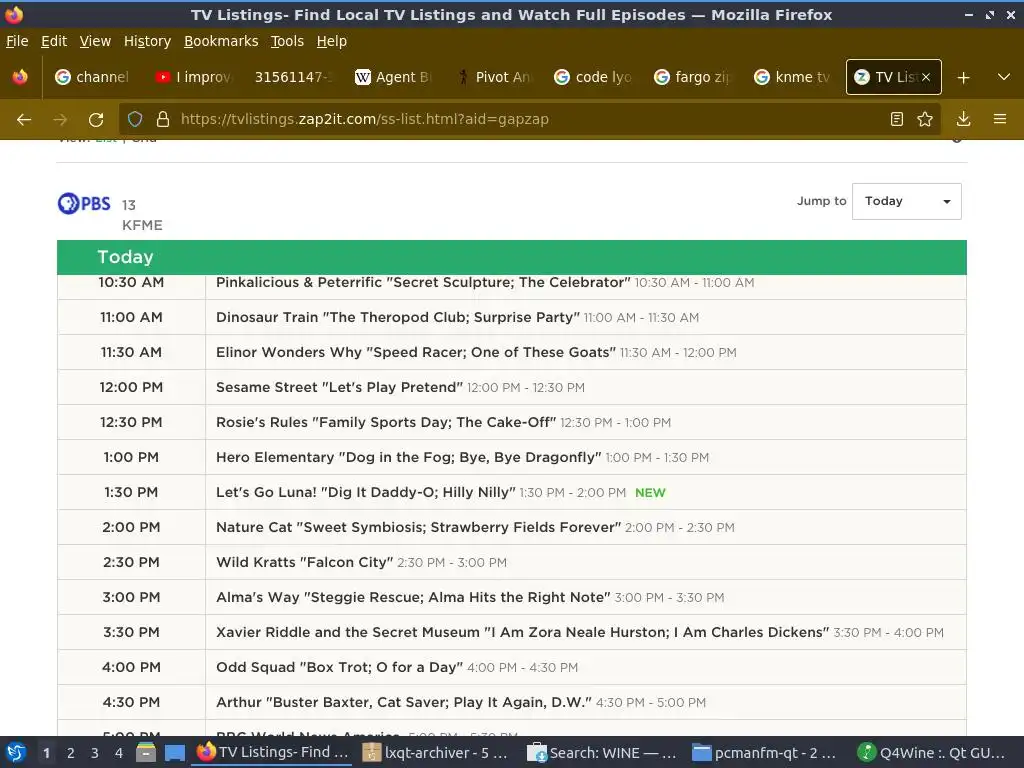1024x768 pixels.
Task: Go back with the browser back arrow
Action: click(24, 120)
